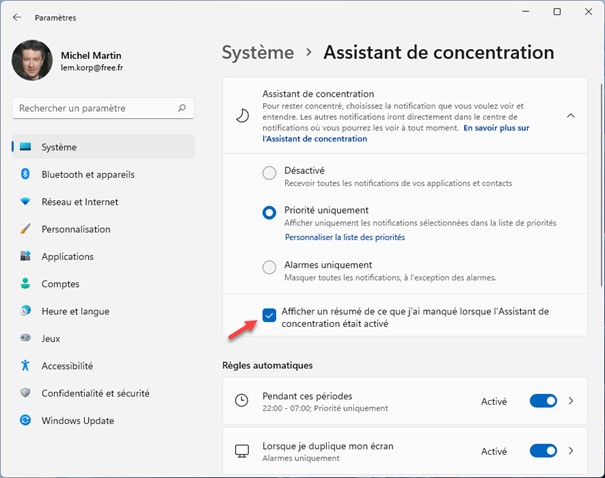Screen dimensions: 605x478
Task: Click Système in the breadcrumb header
Action: coord(258,52)
